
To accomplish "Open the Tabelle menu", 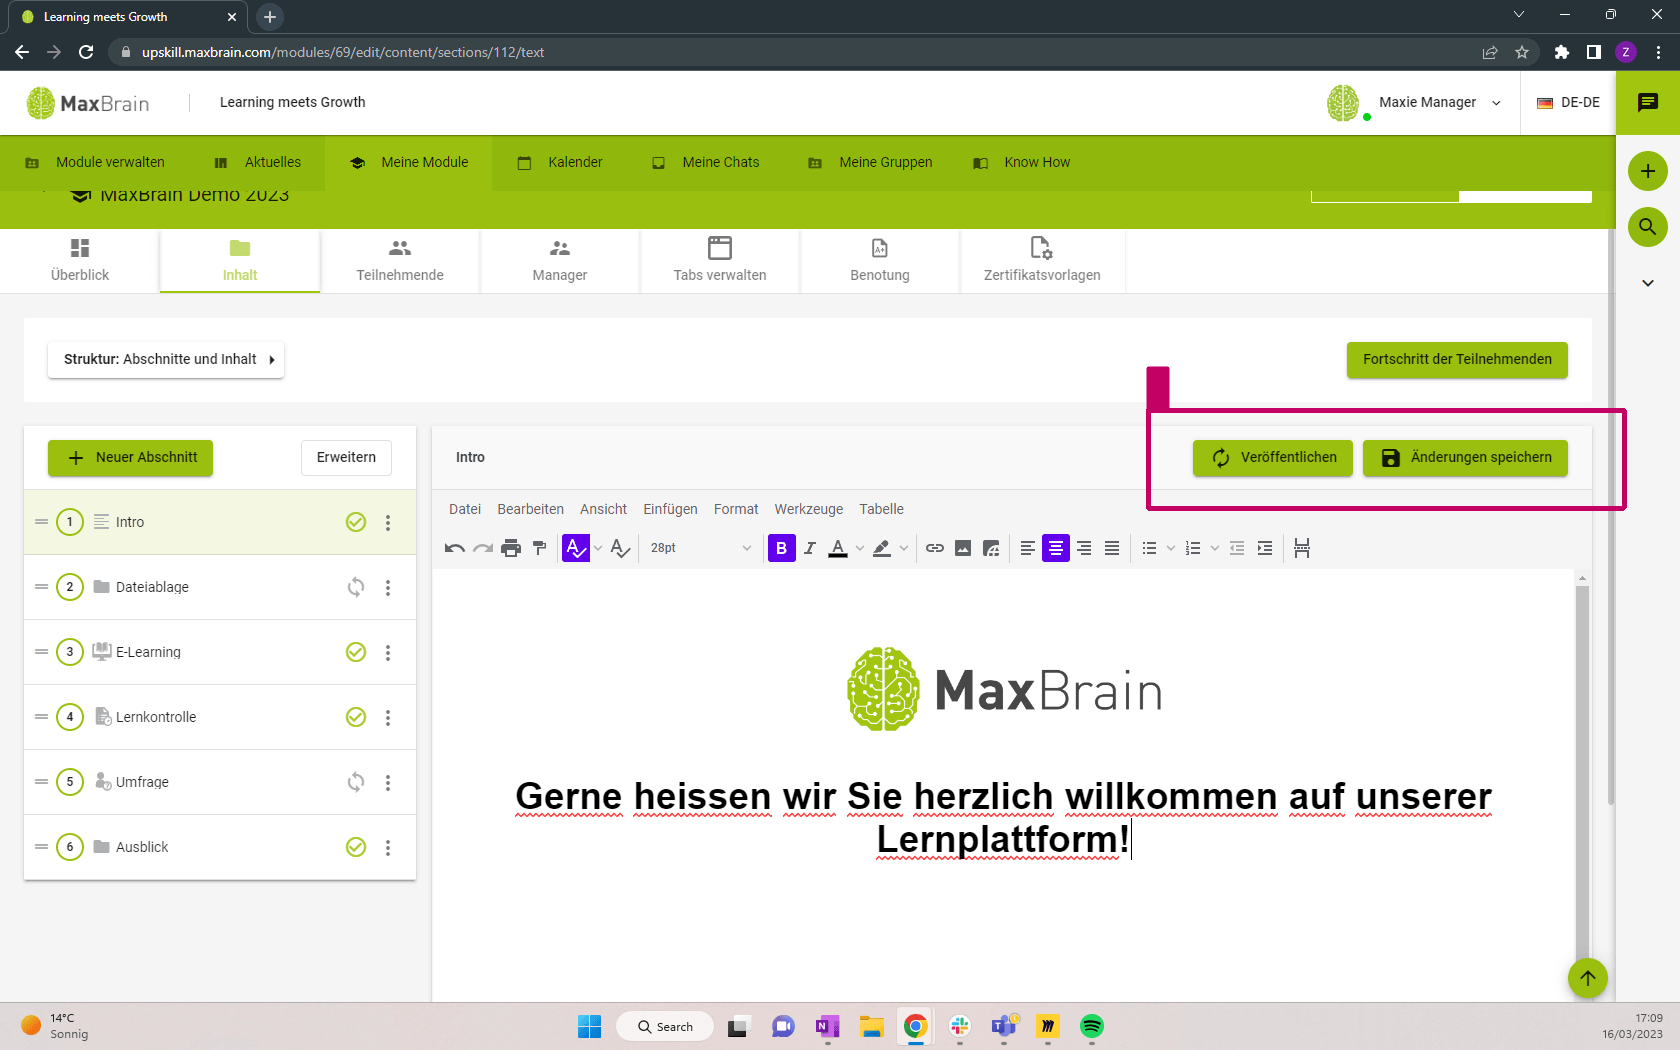I will pos(882,509).
